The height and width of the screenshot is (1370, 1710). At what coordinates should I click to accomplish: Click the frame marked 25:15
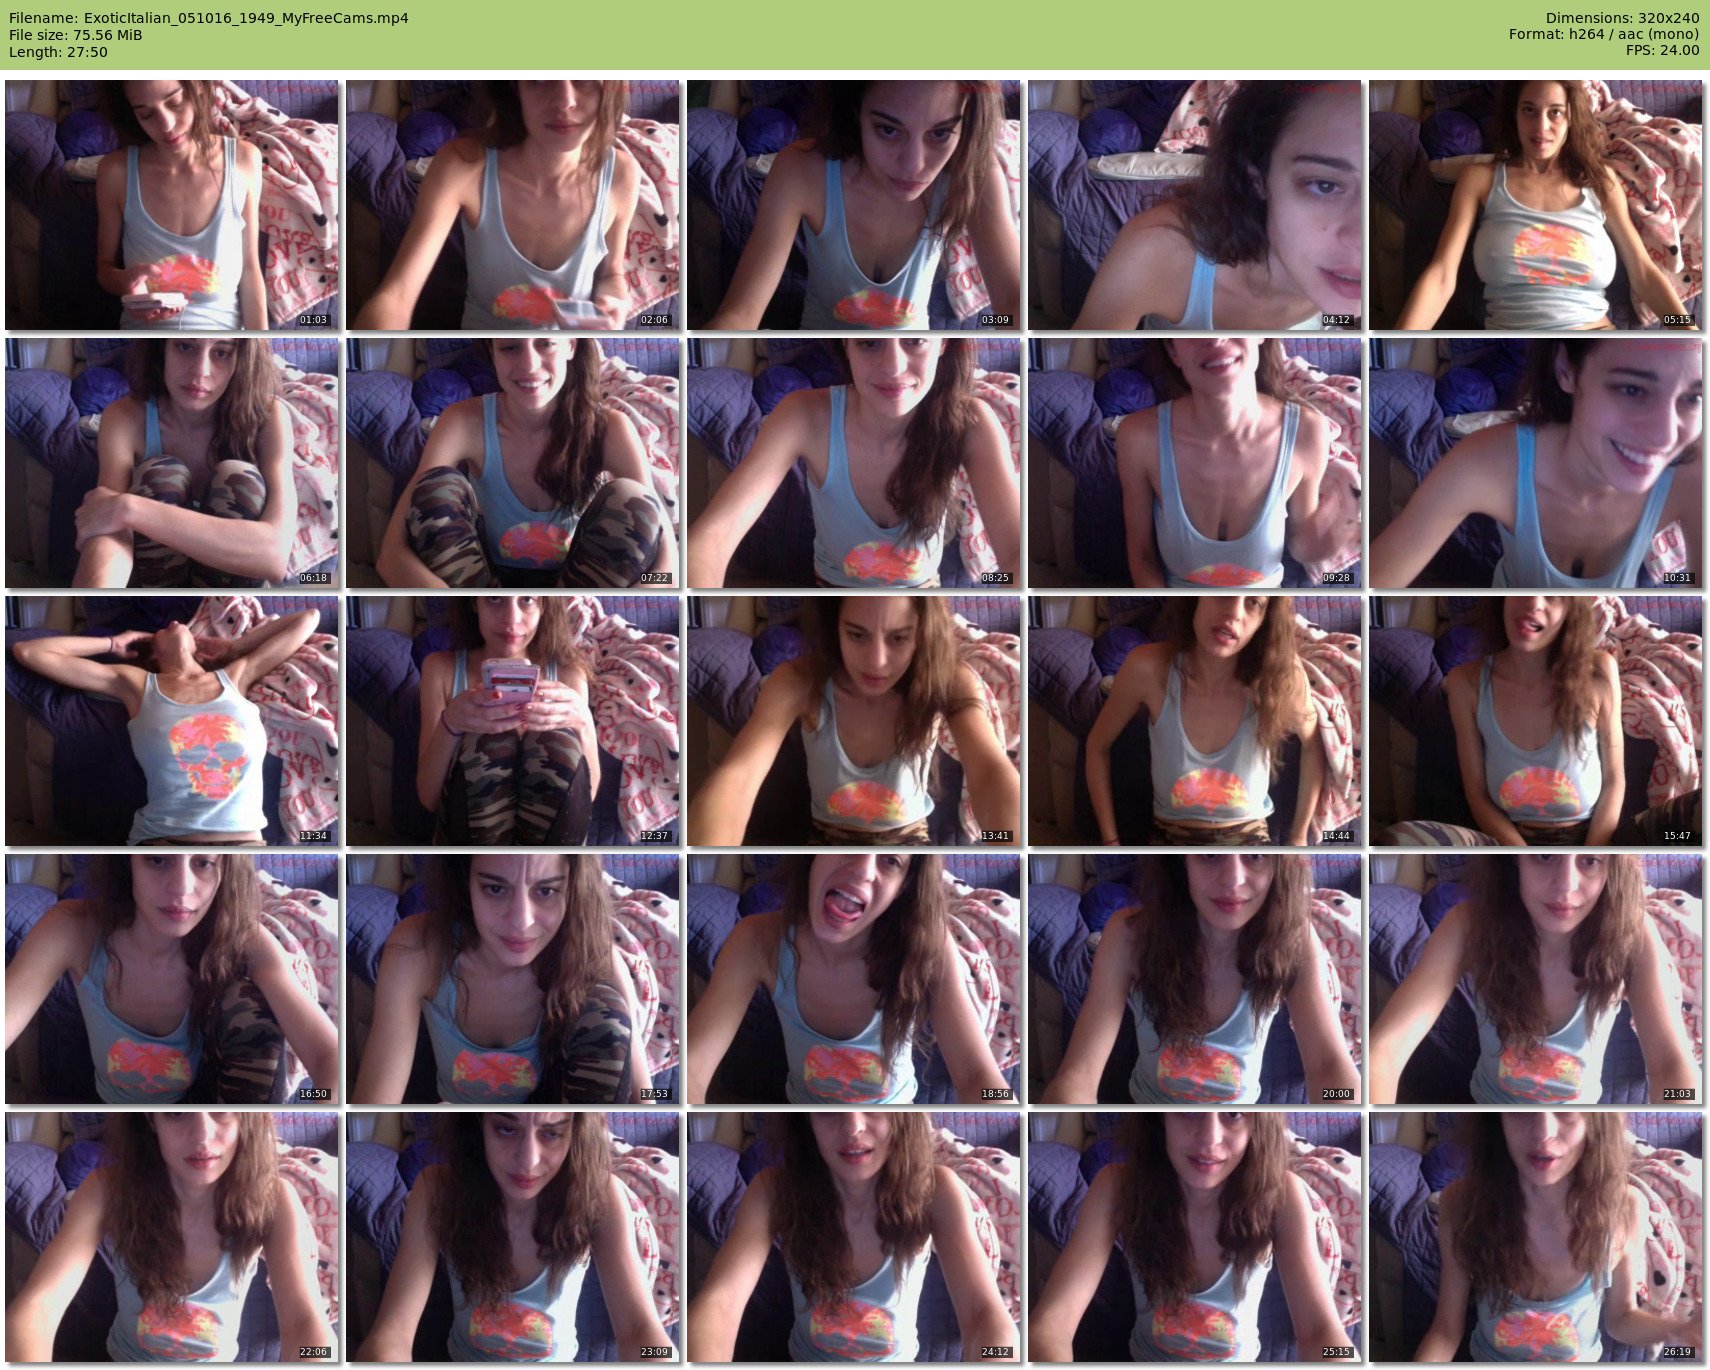coord(1194,1237)
